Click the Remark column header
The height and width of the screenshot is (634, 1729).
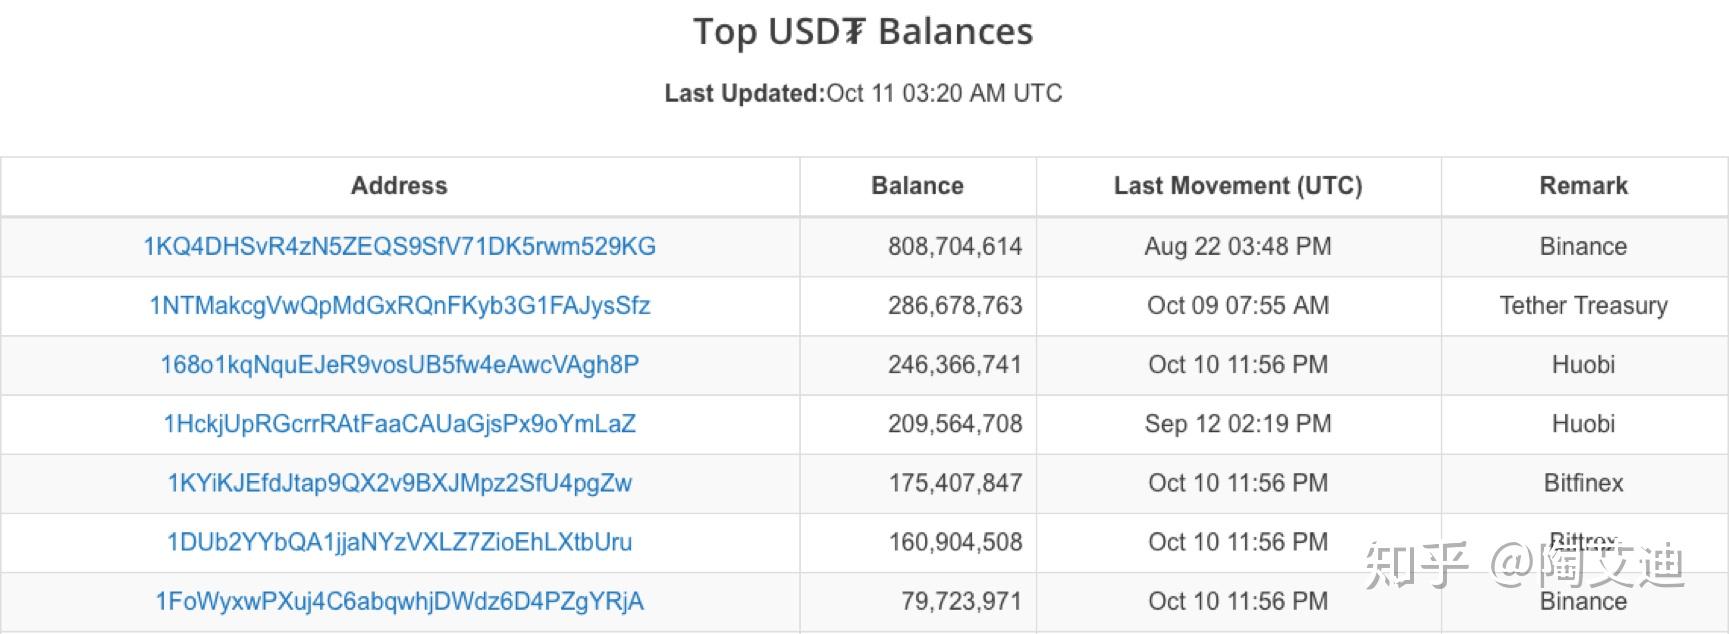coord(1584,186)
